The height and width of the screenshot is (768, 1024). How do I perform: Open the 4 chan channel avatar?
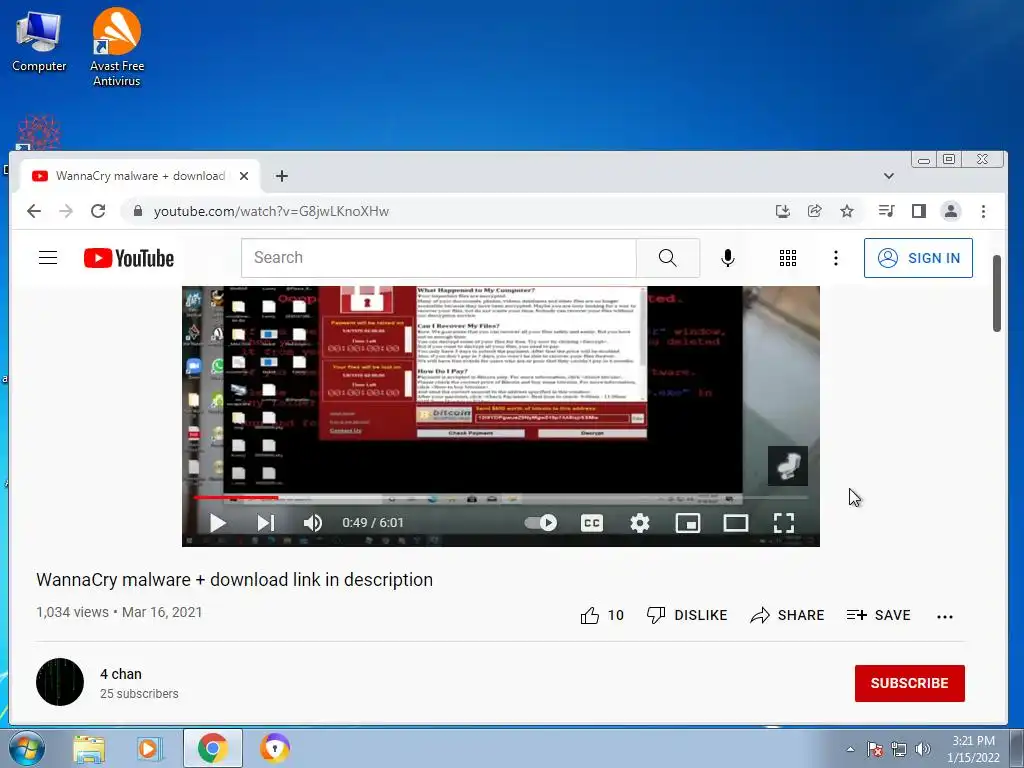(x=60, y=682)
